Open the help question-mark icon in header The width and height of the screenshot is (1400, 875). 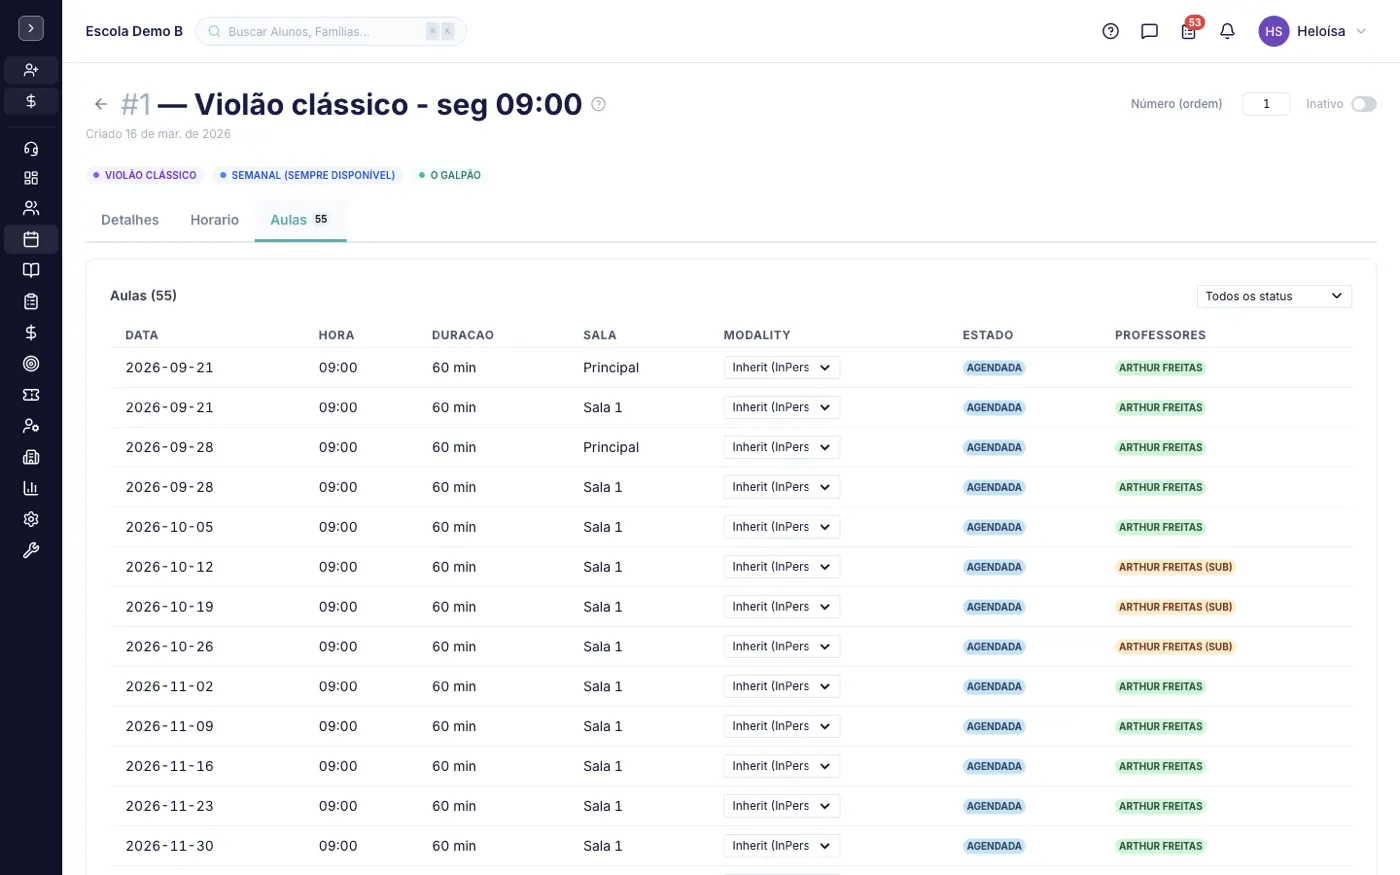pyautogui.click(x=1110, y=31)
